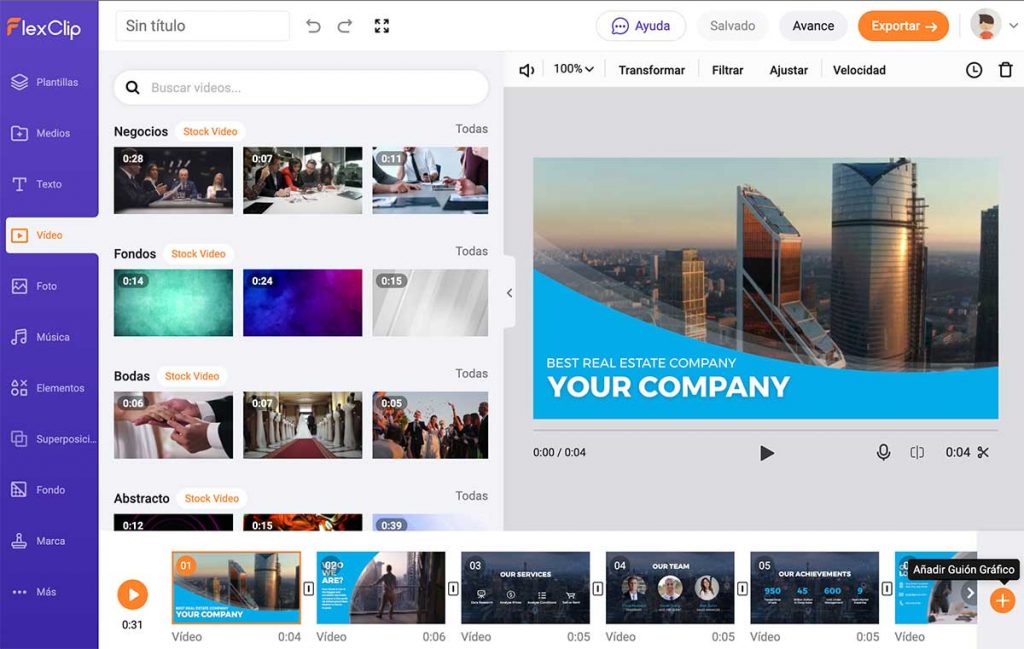Open clip duration clock icon
Screen dimensions: 1024x649
[x=974, y=70]
